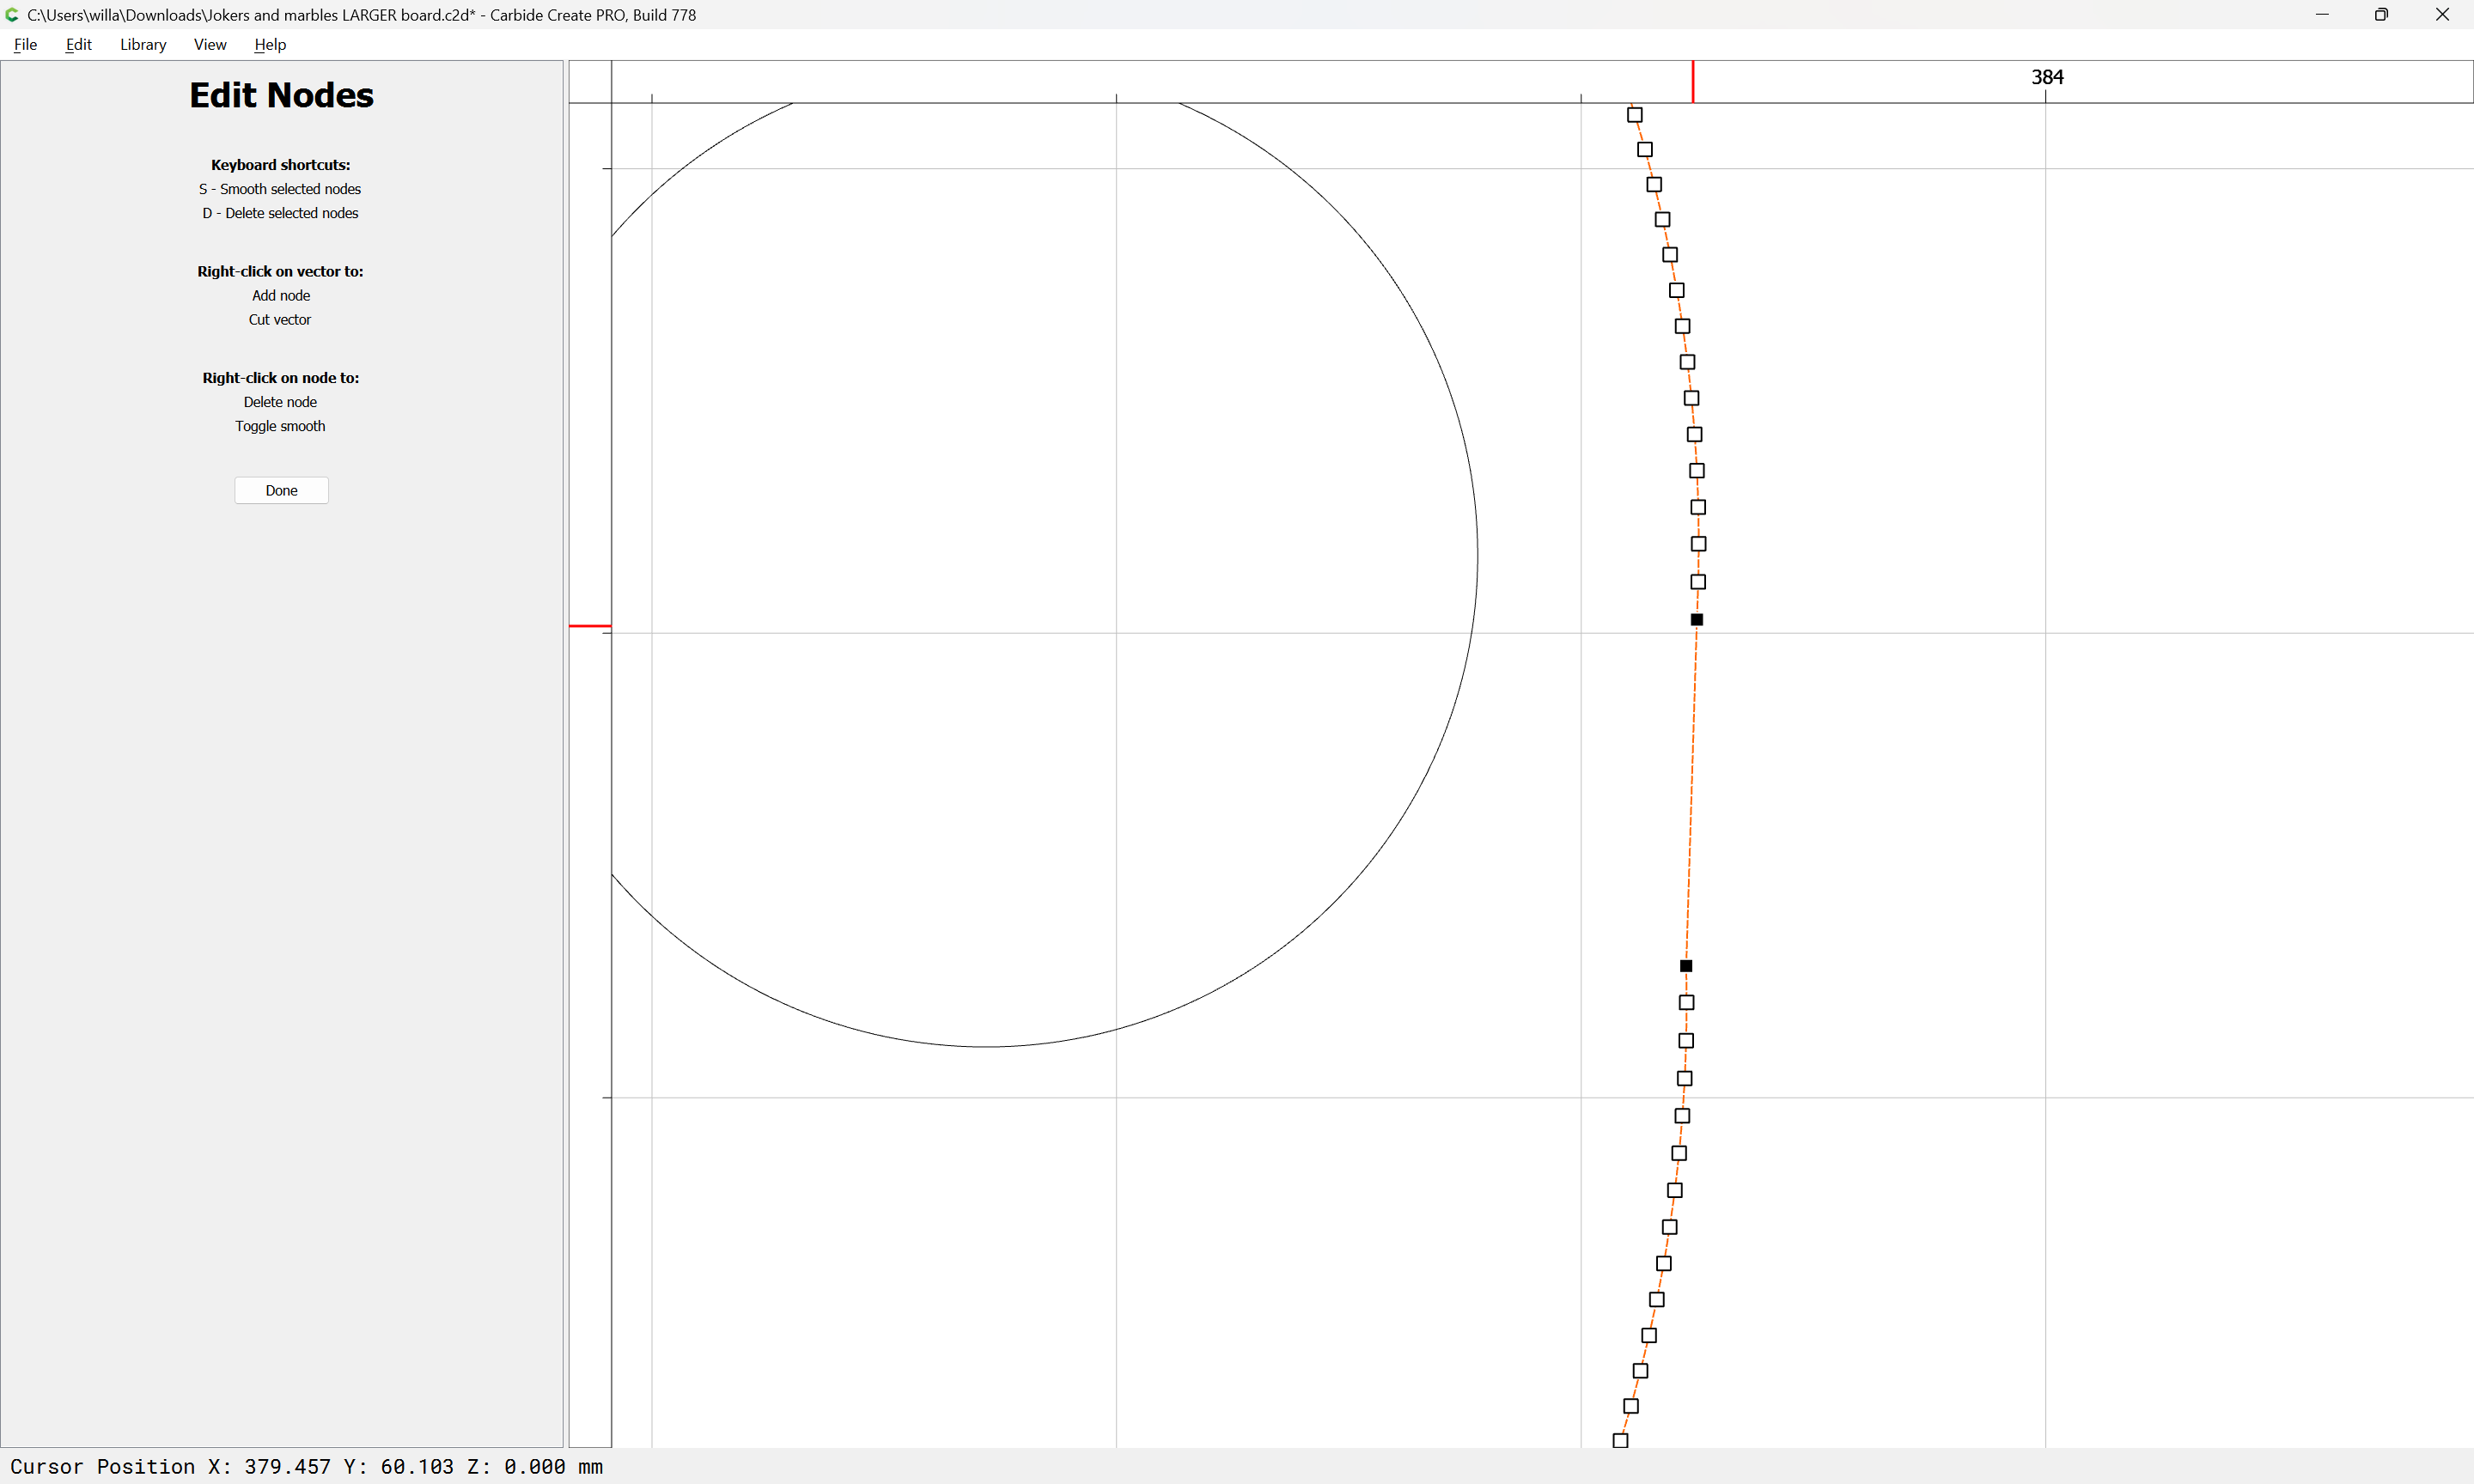The height and width of the screenshot is (1484, 2474).
Task: Open the File menu
Action: [x=25, y=44]
